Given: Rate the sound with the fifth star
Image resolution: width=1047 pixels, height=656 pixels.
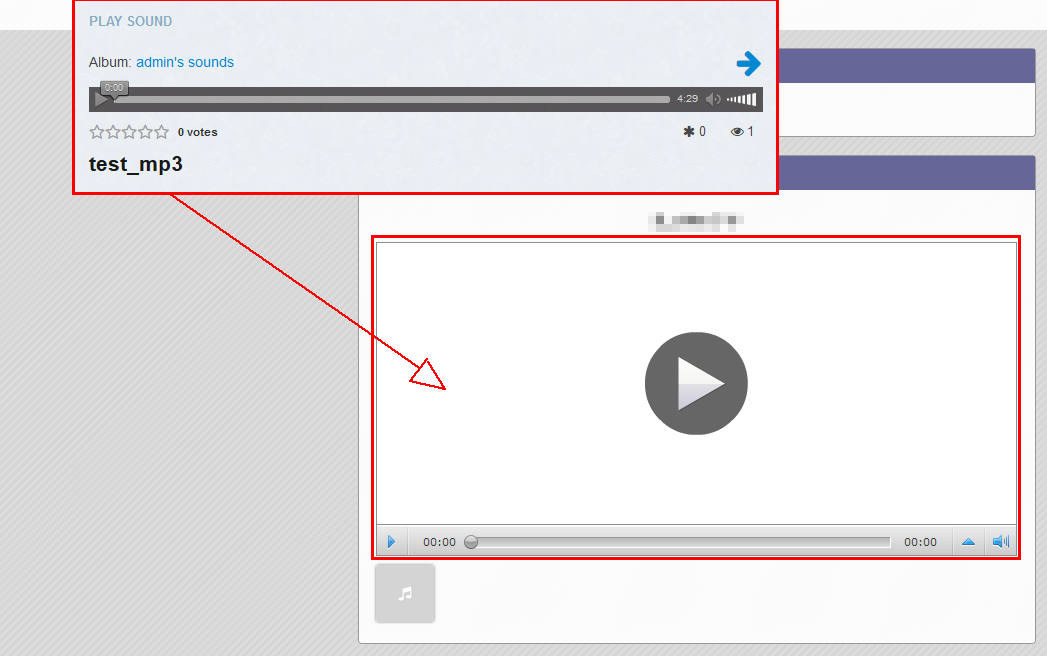Looking at the screenshot, I should point(162,132).
